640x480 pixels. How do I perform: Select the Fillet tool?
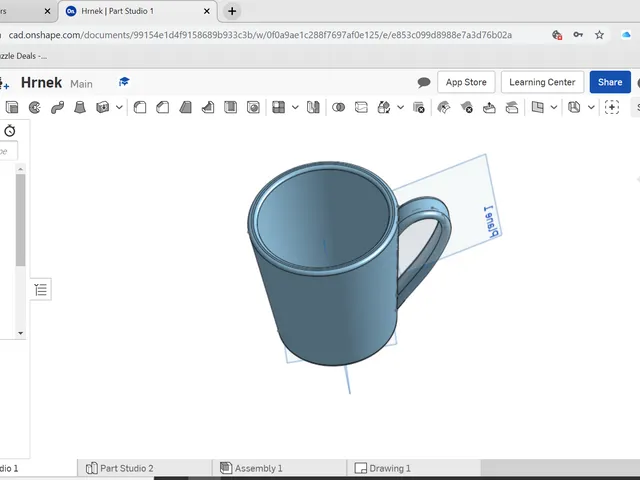[140, 107]
